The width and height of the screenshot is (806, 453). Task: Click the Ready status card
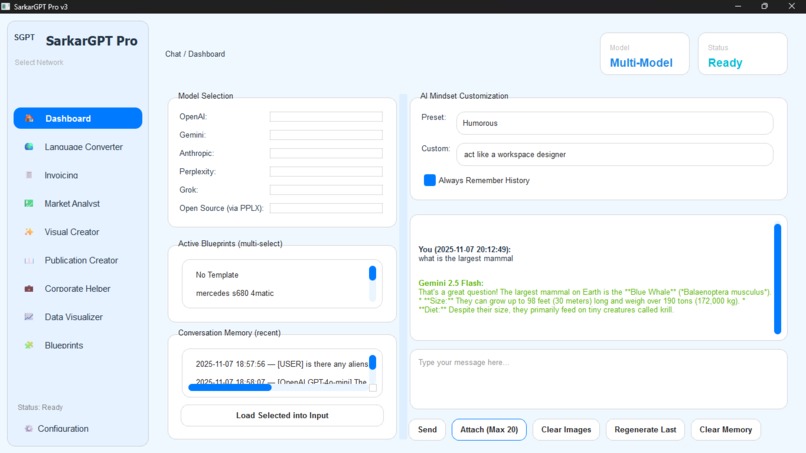(742, 54)
